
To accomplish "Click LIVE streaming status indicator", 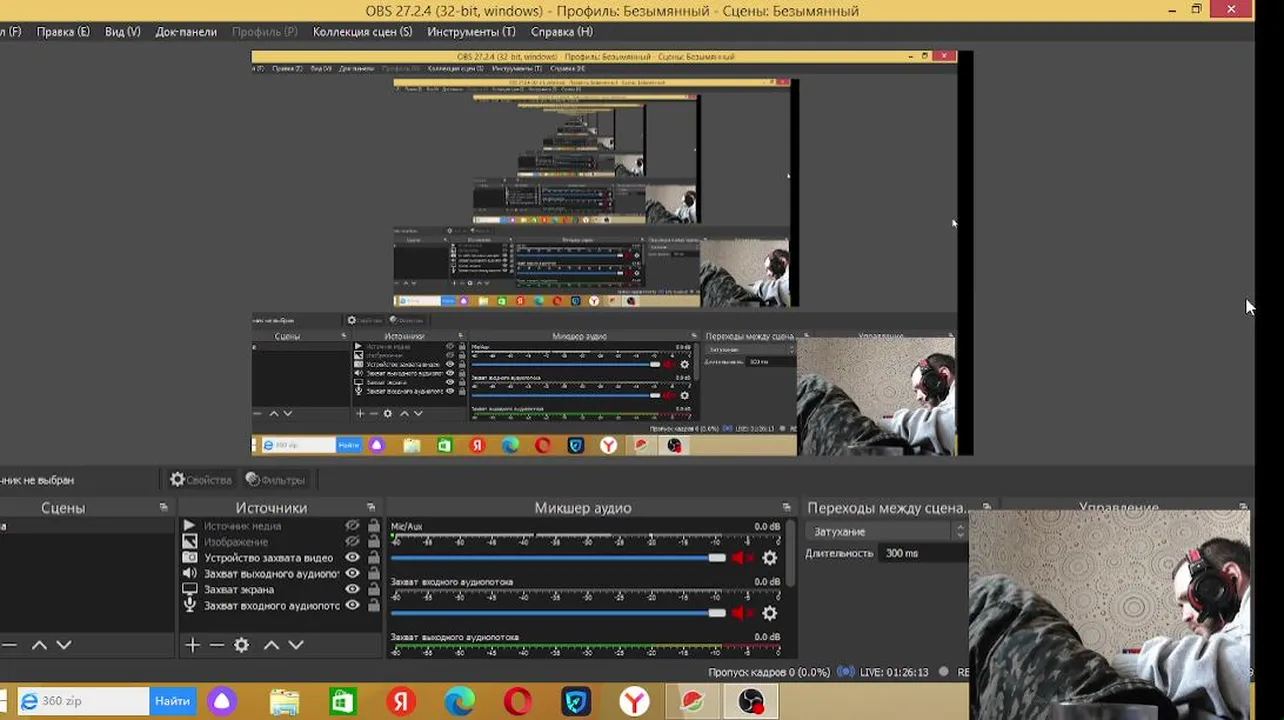I will (883, 672).
